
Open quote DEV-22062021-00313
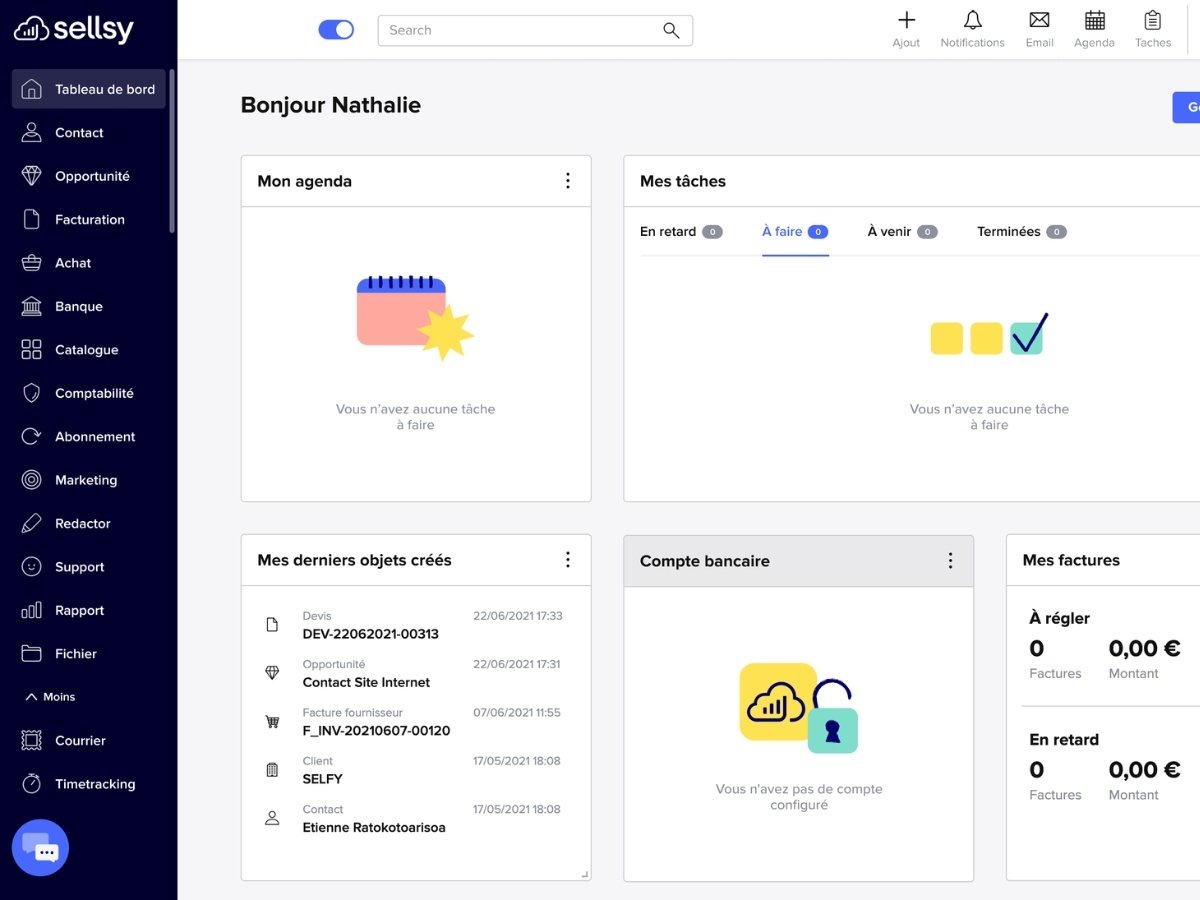371,634
